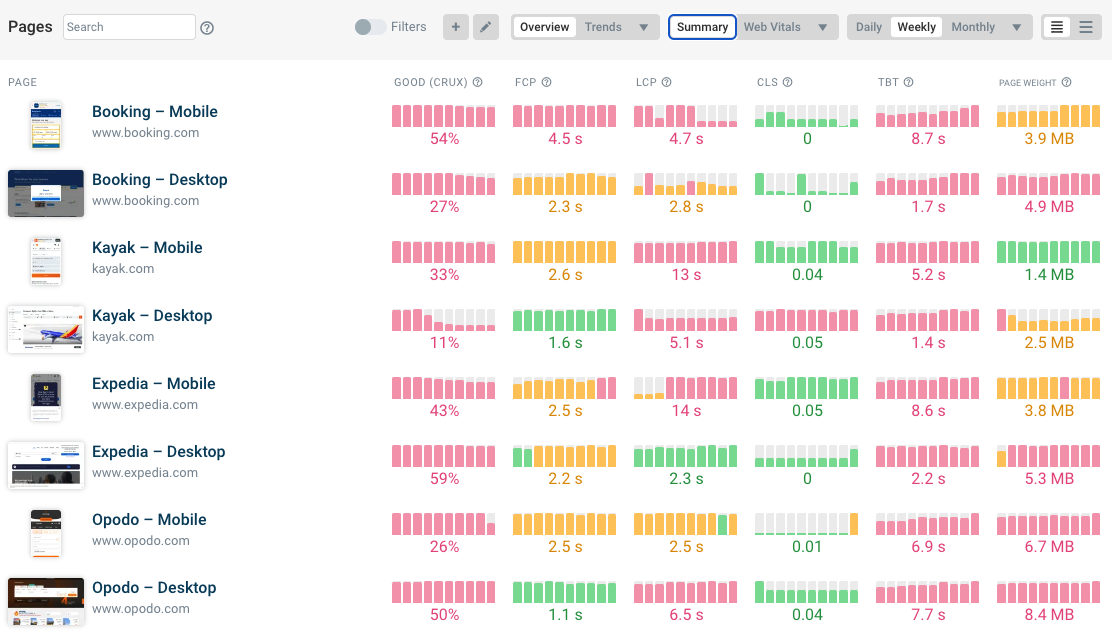Screen dimensions: 1112x640
Task: Click Opodo – Desktop 8.4 MB page weight
Action: [x=1049, y=615]
